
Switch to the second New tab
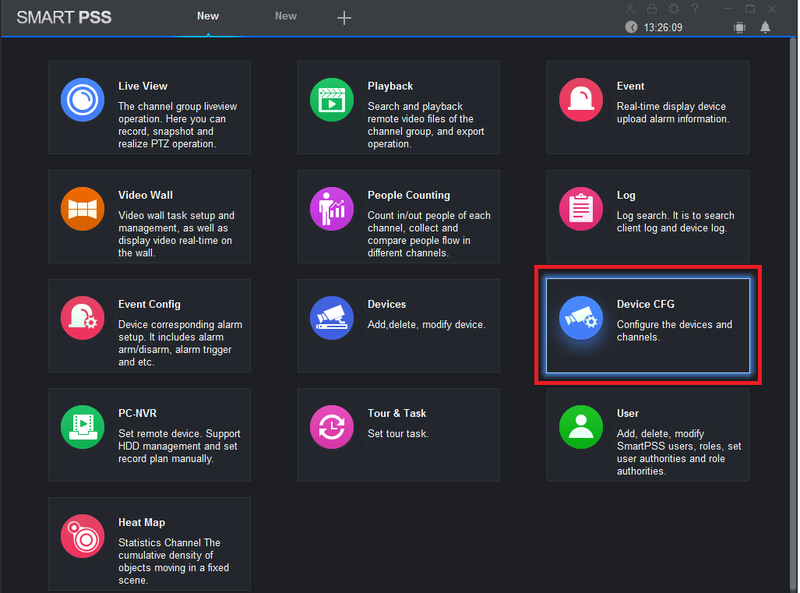(286, 16)
